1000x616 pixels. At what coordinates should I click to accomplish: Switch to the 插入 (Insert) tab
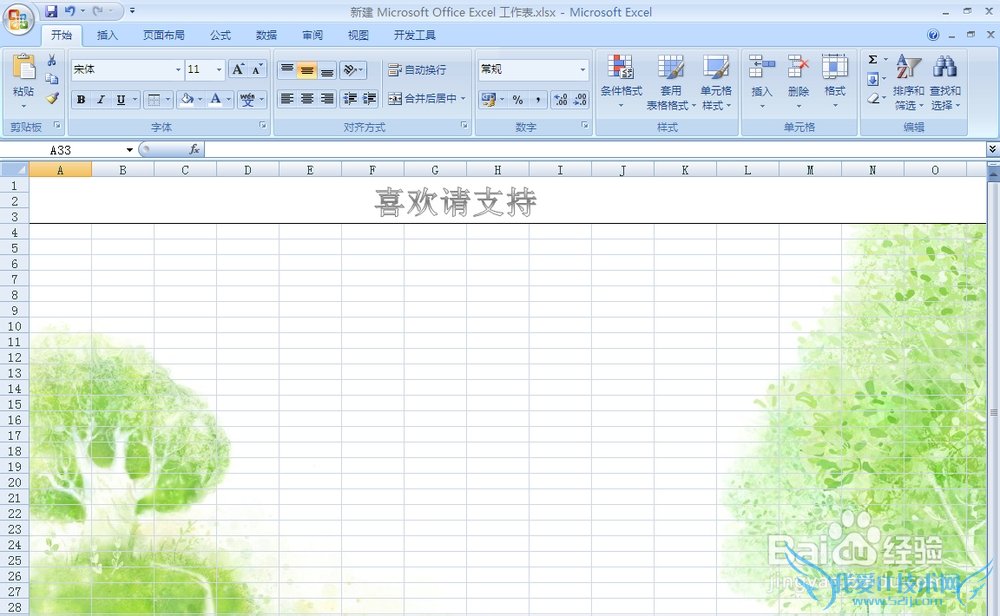pyautogui.click(x=107, y=35)
